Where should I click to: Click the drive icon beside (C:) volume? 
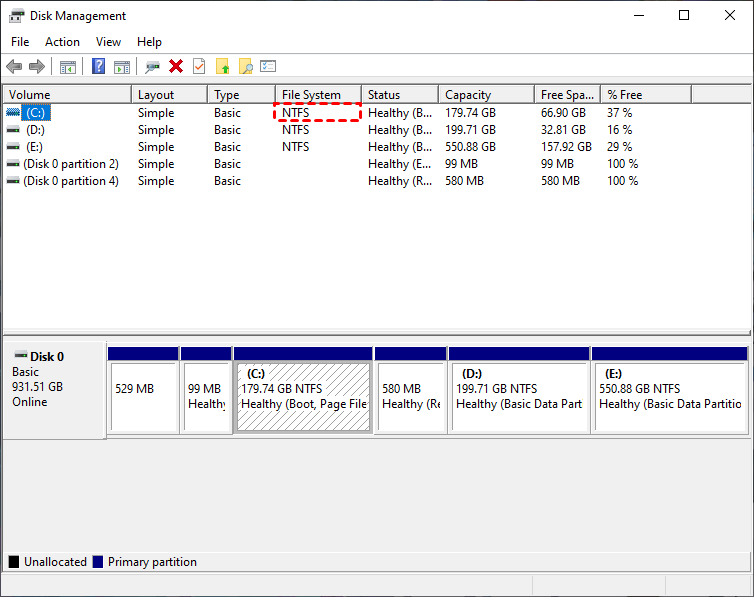pyautogui.click(x=13, y=112)
